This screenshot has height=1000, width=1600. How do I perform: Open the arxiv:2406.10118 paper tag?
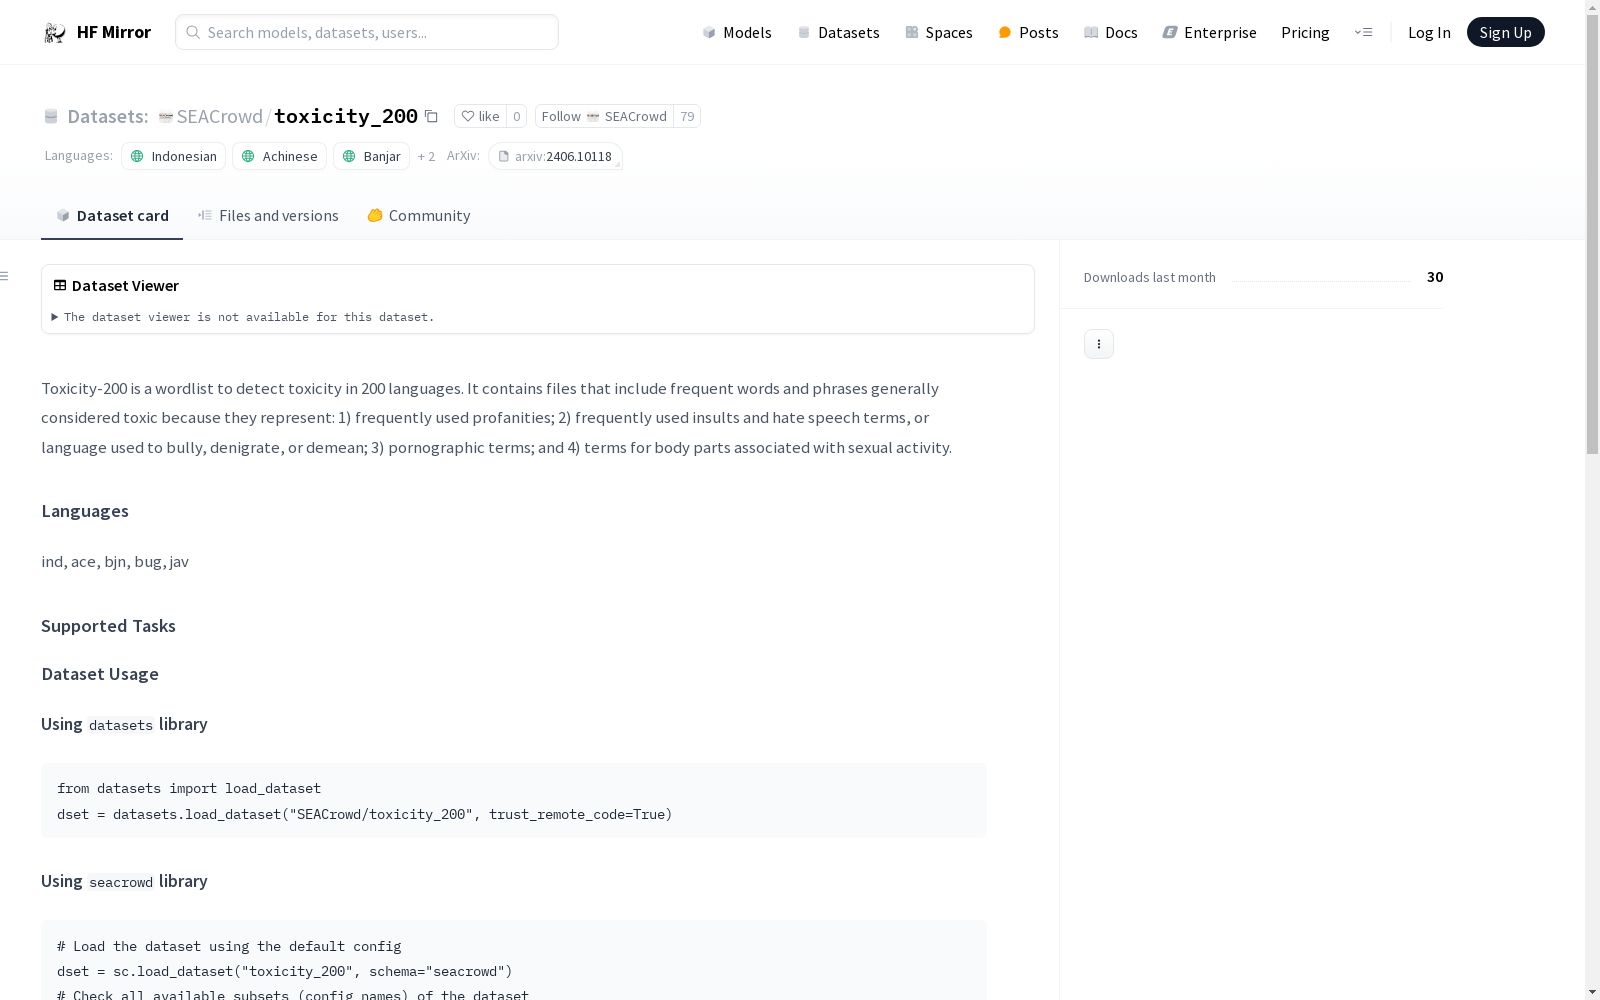point(555,156)
